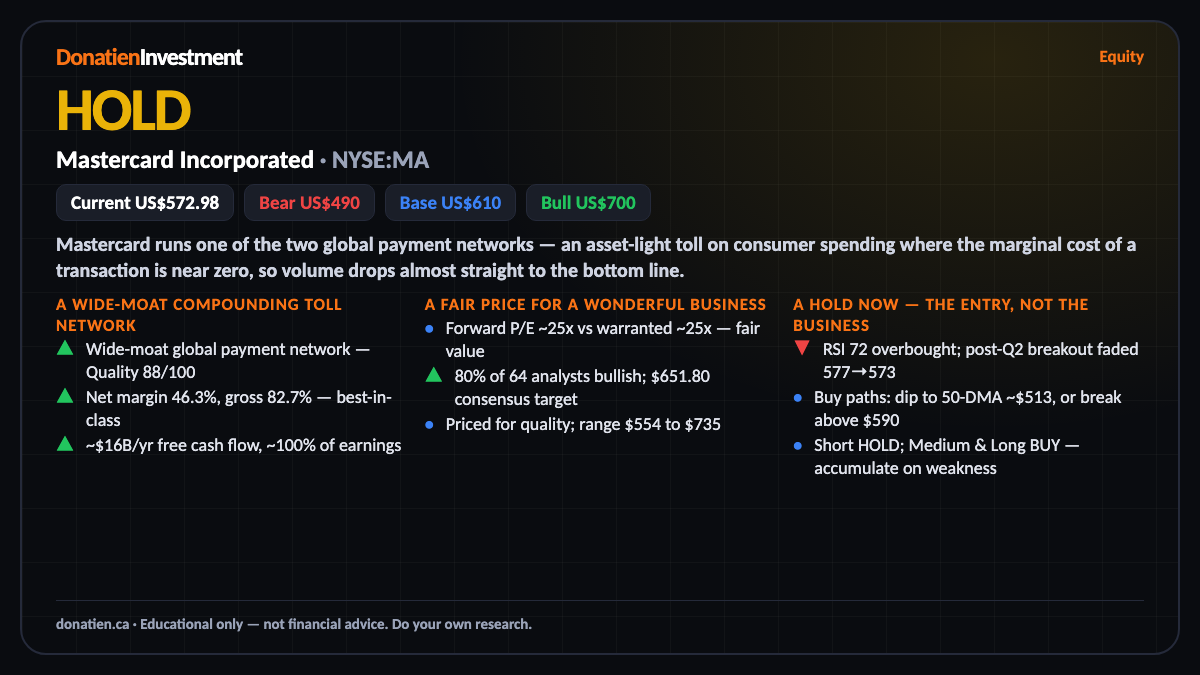Click the DonatienInvestment logo
The width and height of the screenshot is (1200, 675).
149,57
